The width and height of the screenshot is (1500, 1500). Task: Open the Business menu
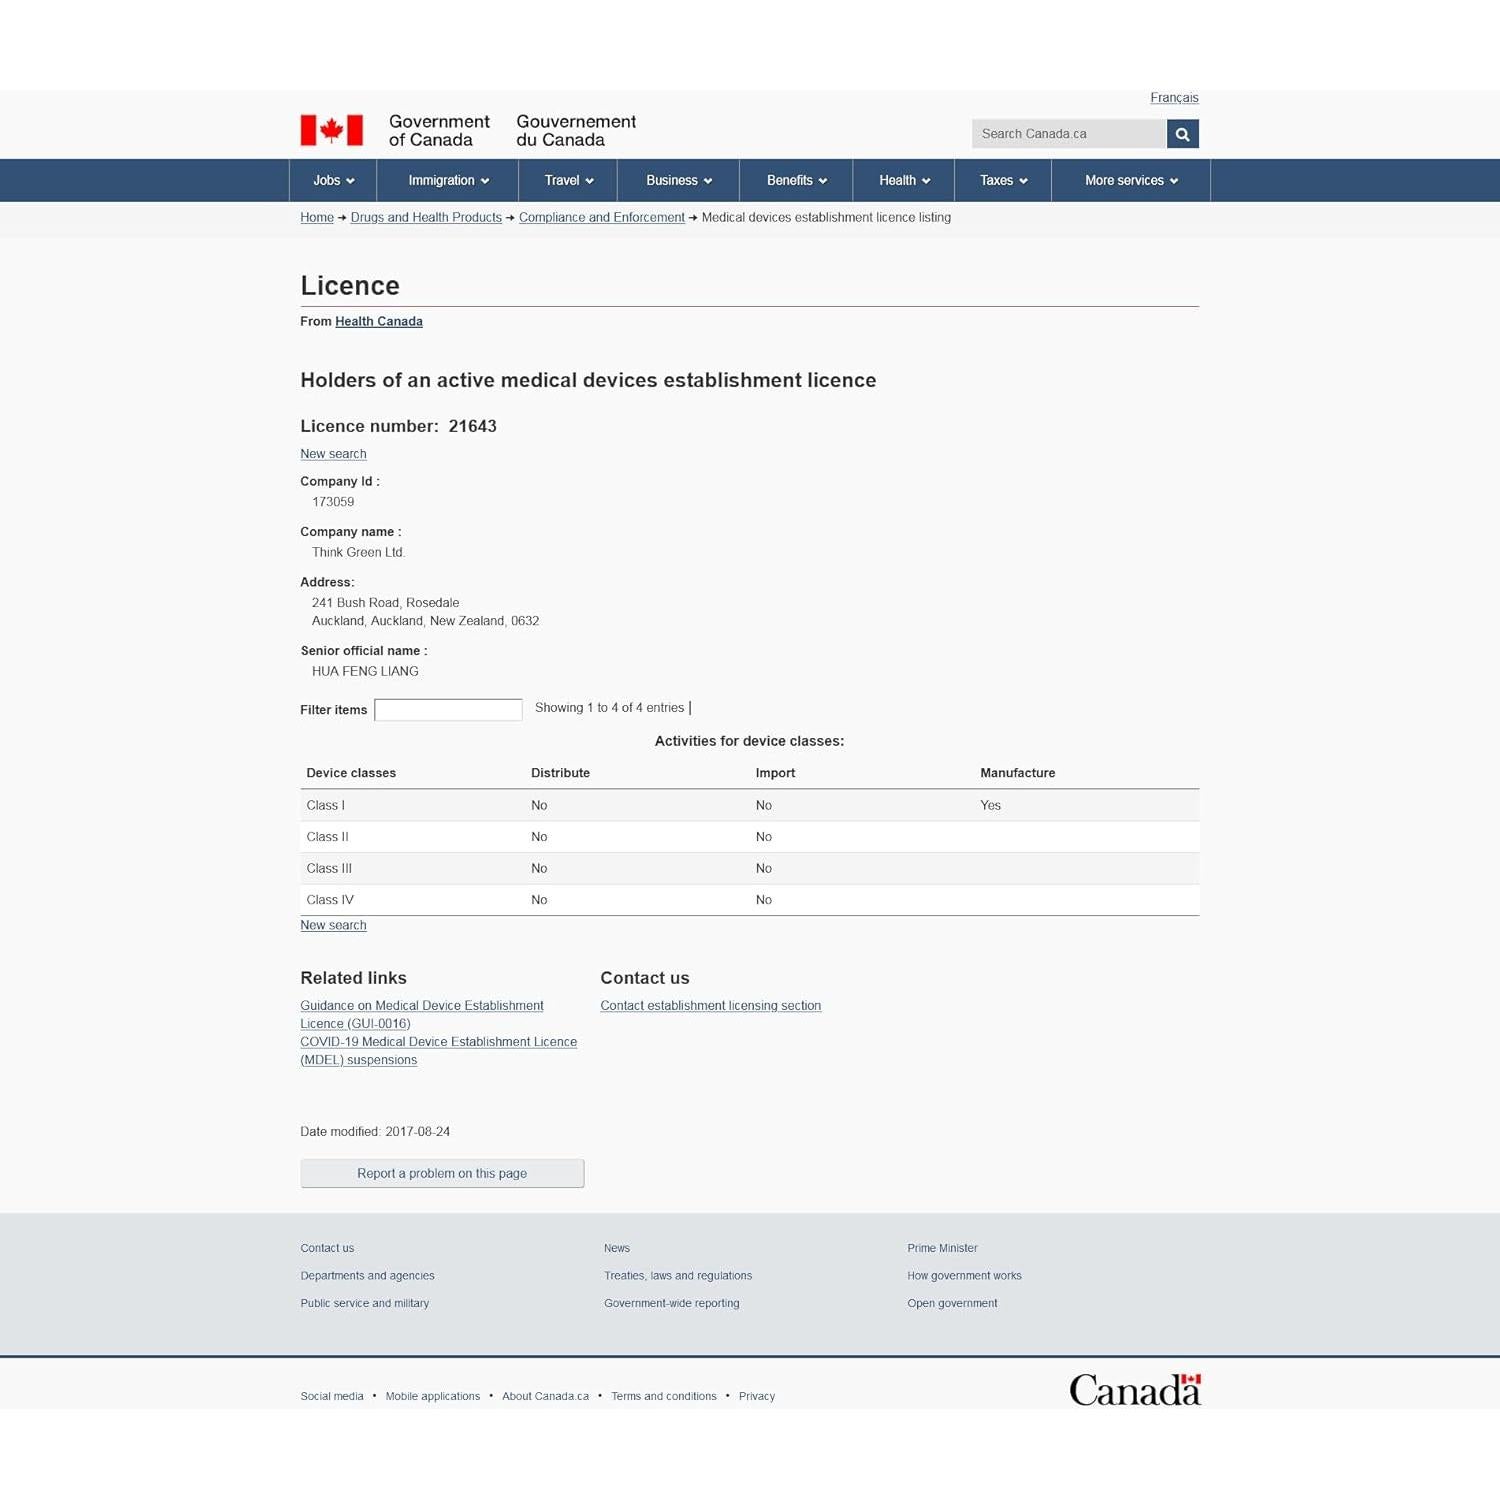click(x=678, y=181)
